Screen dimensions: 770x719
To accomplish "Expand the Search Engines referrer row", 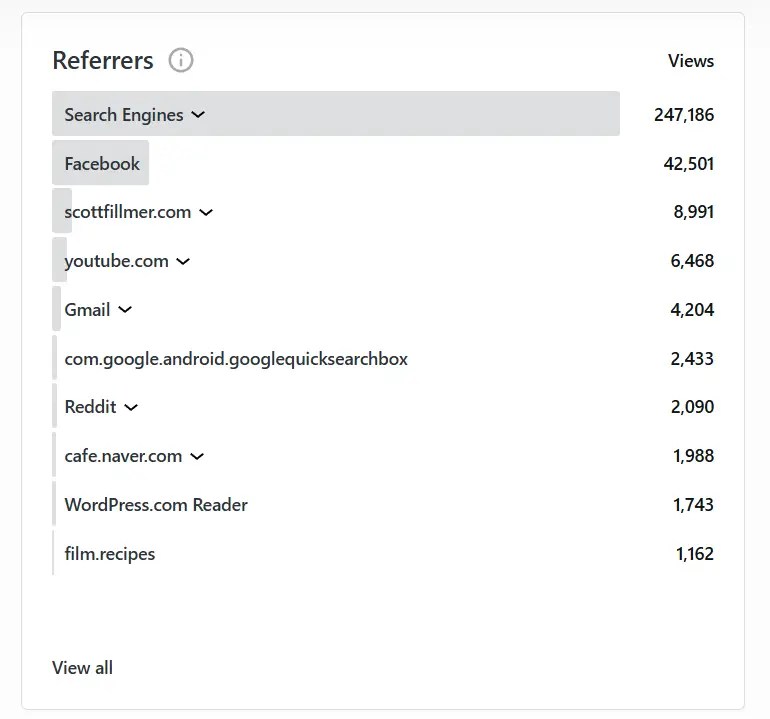I will pyautogui.click(x=198, y=114).
